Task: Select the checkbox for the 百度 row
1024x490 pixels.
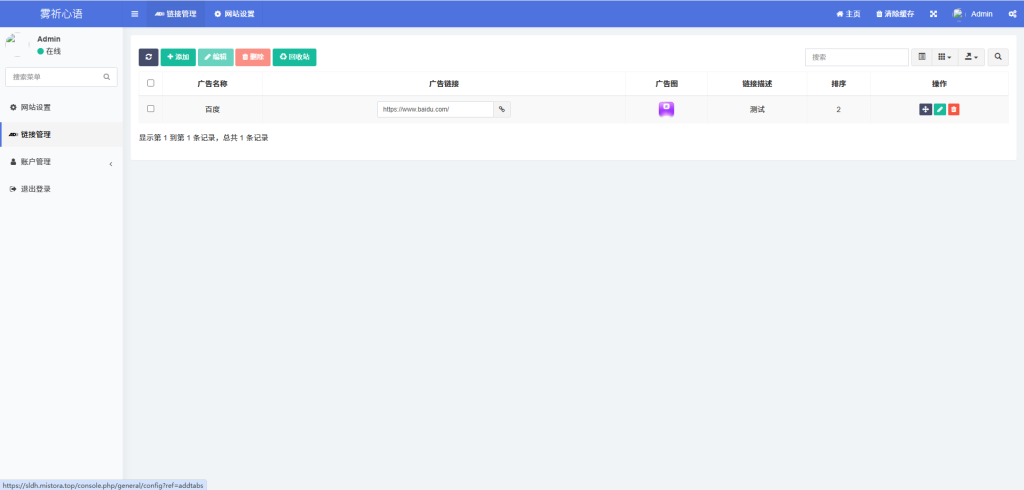Action: (151, 109)
